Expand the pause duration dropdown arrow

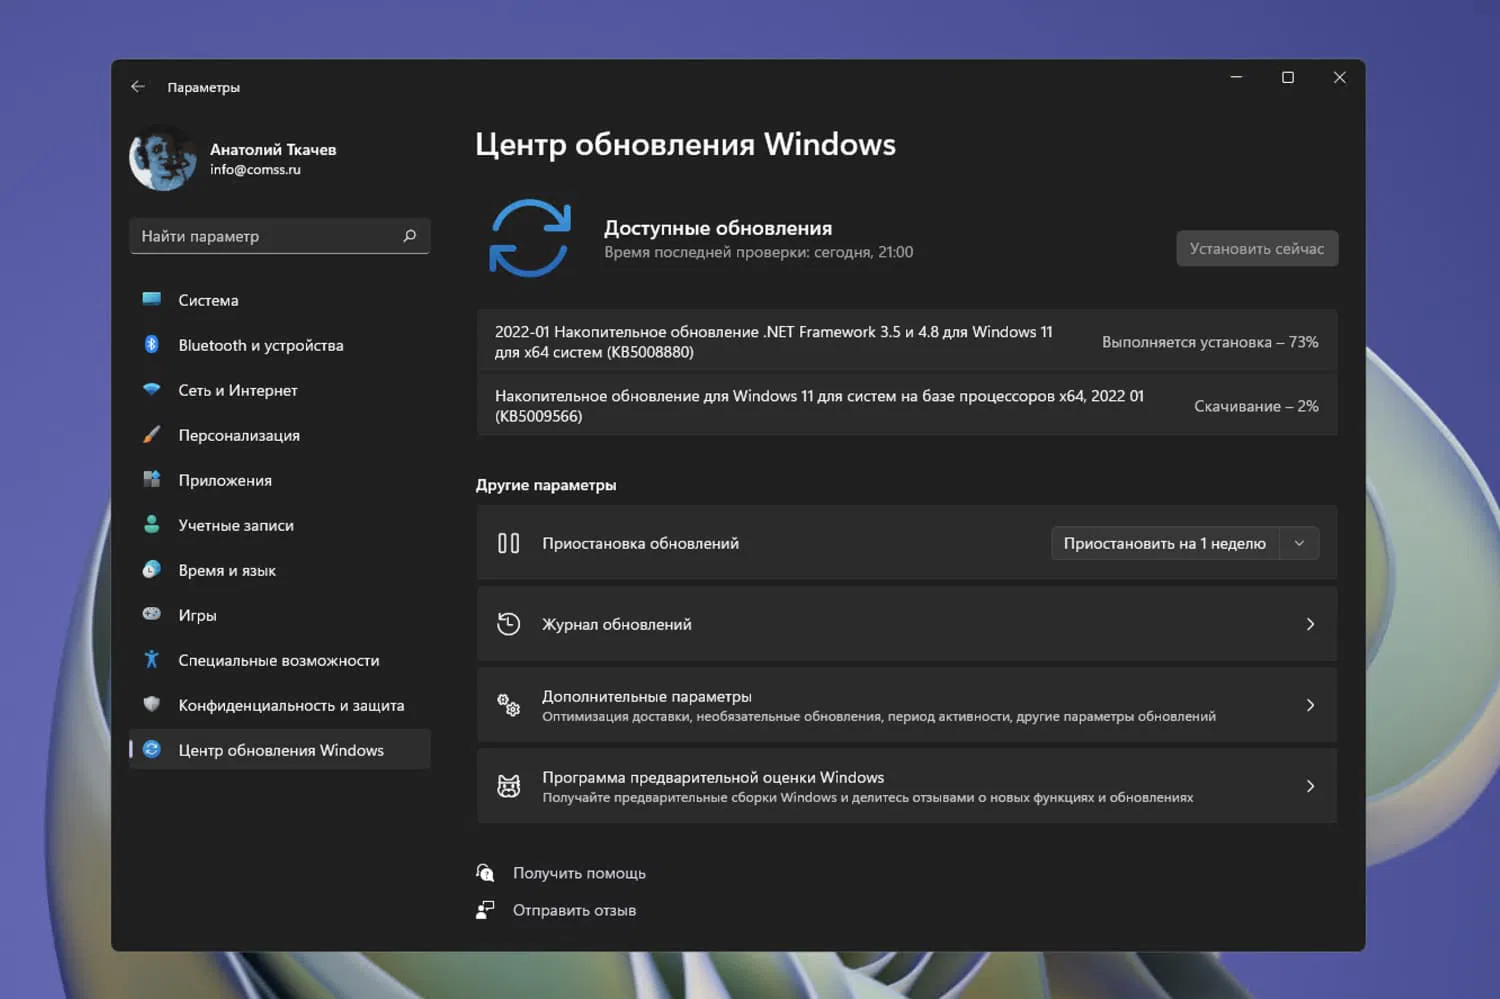click(1298, 543)
